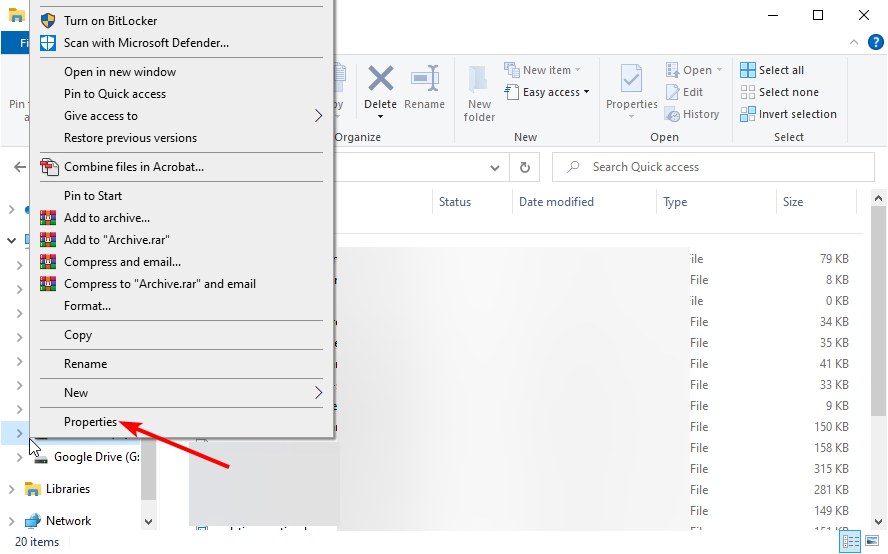
Task: Open the Easy access dropdown
Action: (547, 92)
